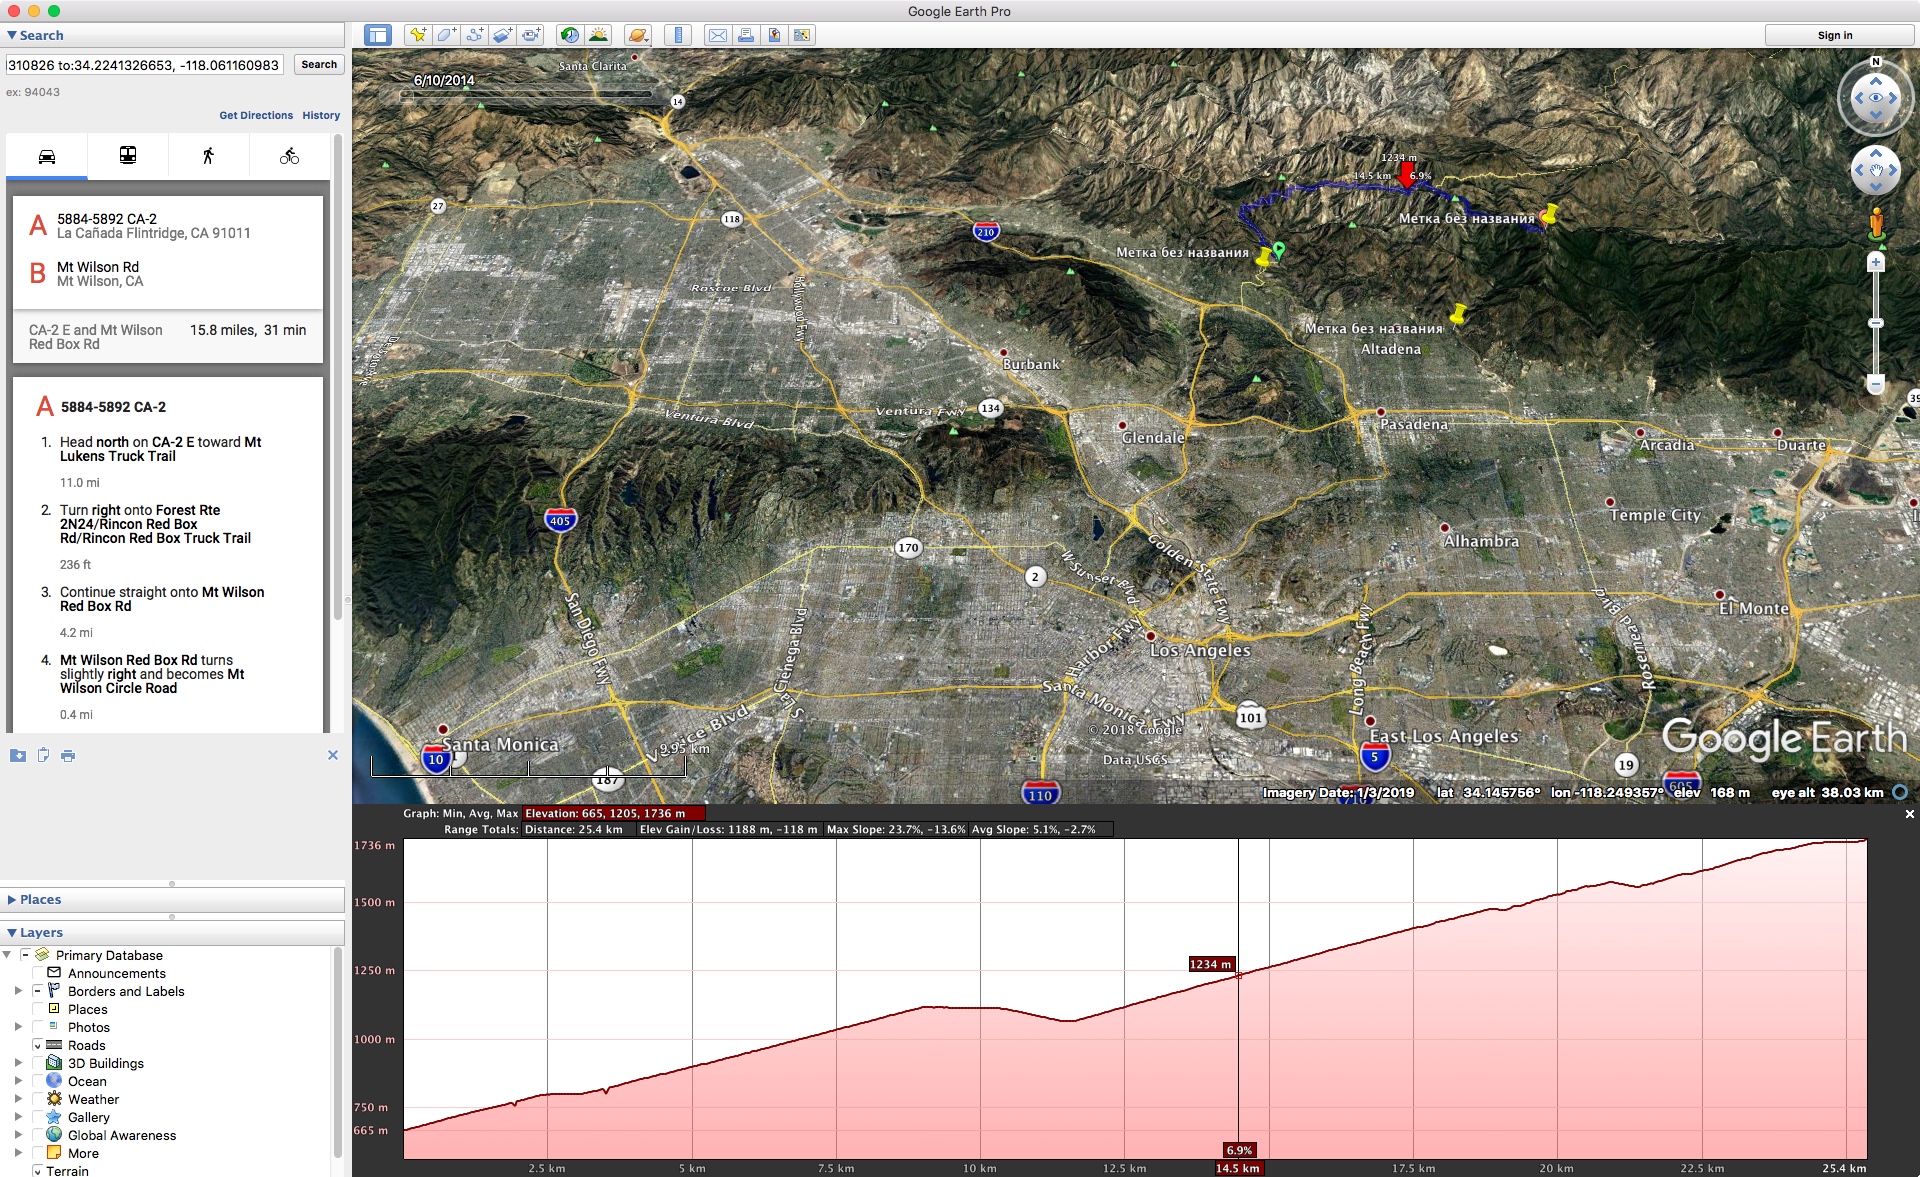The width and height of the screenshot is (1920, 1177).
Task: Click the zoom slider handle
Action: (x=1876, y=323)
